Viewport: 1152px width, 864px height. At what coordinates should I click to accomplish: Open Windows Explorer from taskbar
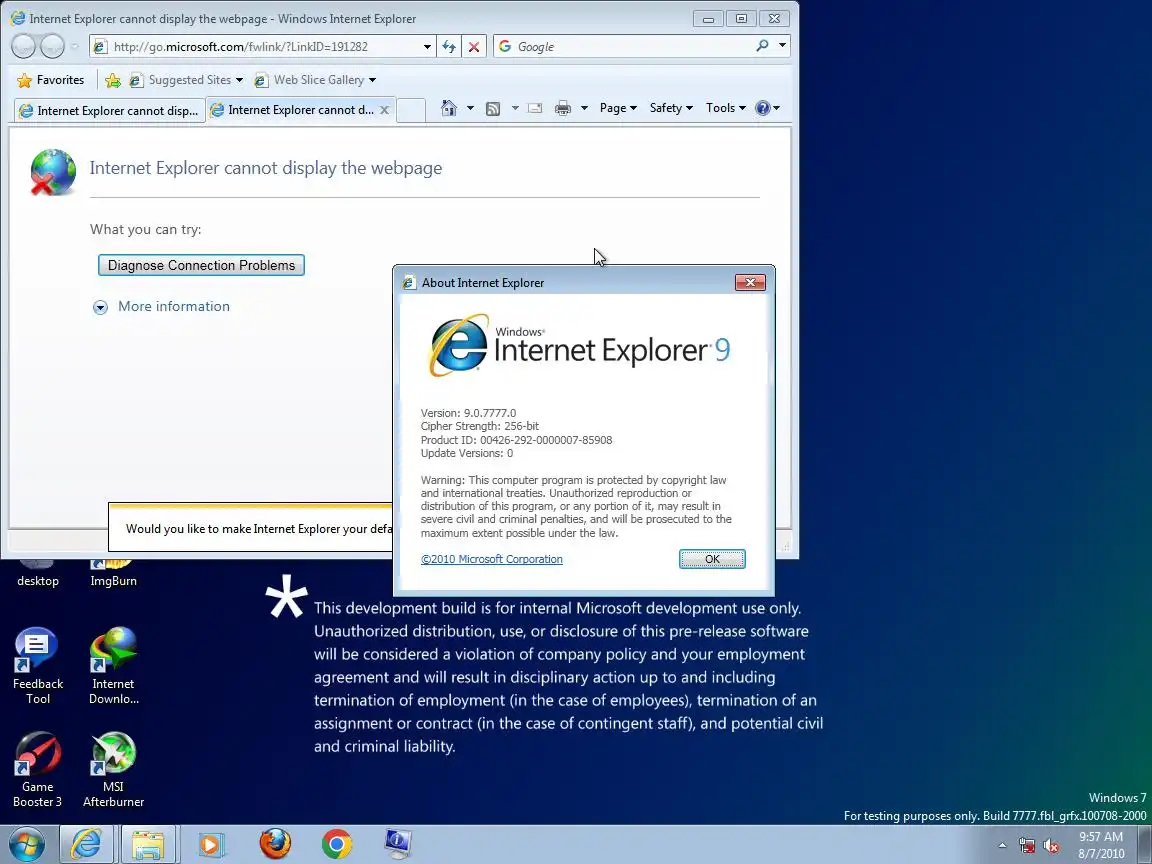(x=147, y=845)
